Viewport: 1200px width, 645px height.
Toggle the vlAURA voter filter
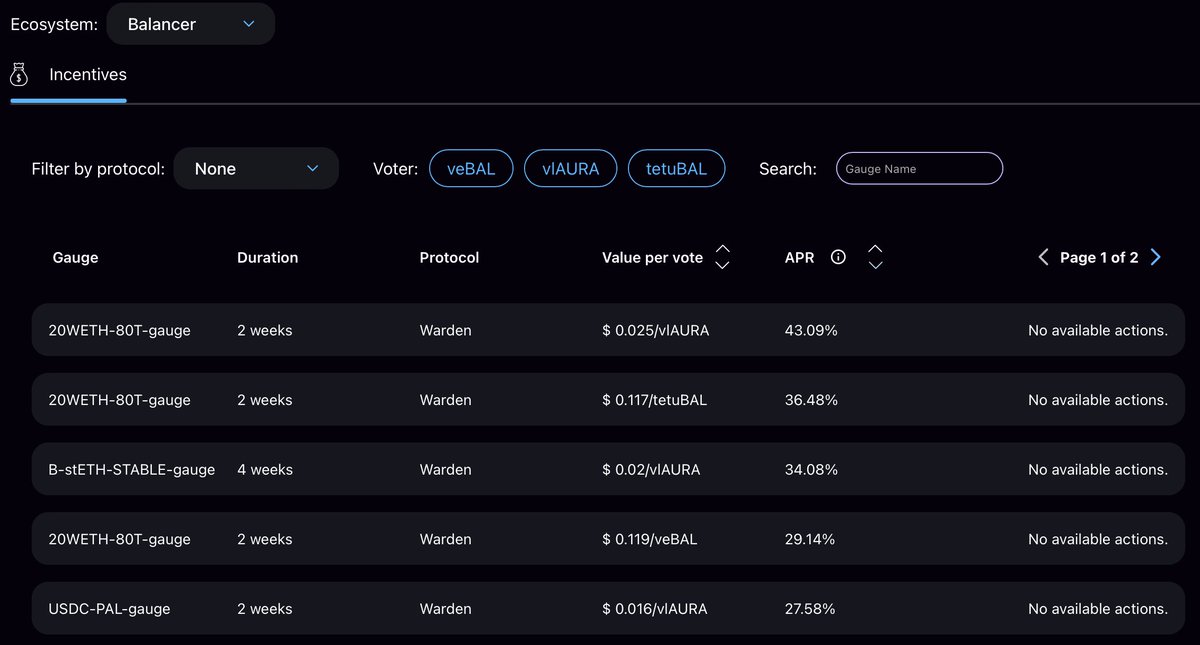pos(570,168)
